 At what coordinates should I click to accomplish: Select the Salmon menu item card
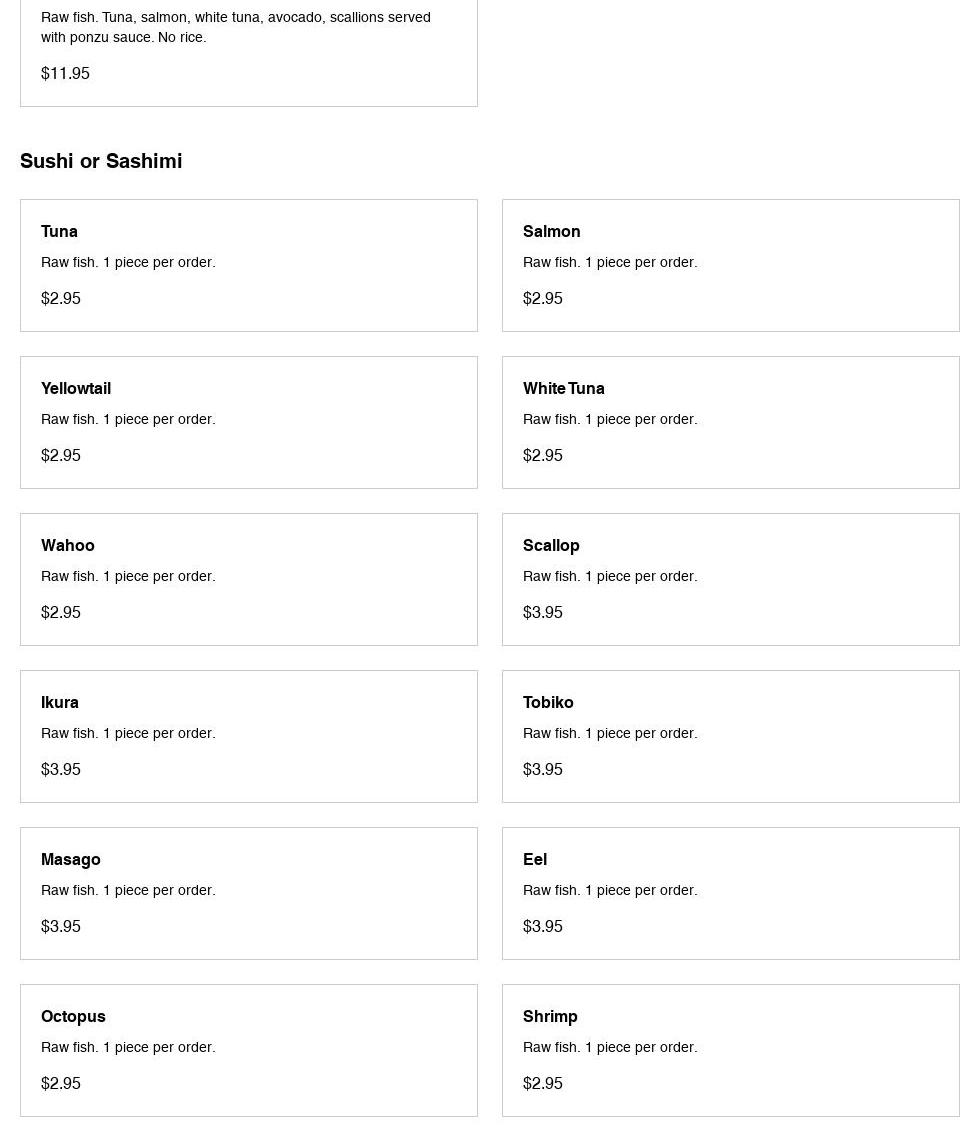coord(730,265)
